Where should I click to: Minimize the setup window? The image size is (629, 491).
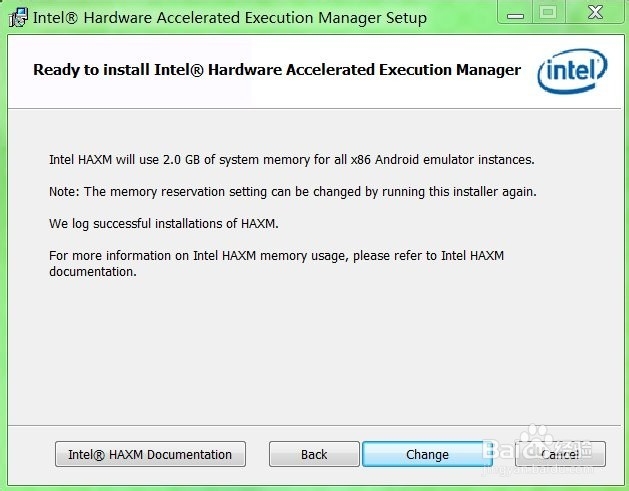515,13
